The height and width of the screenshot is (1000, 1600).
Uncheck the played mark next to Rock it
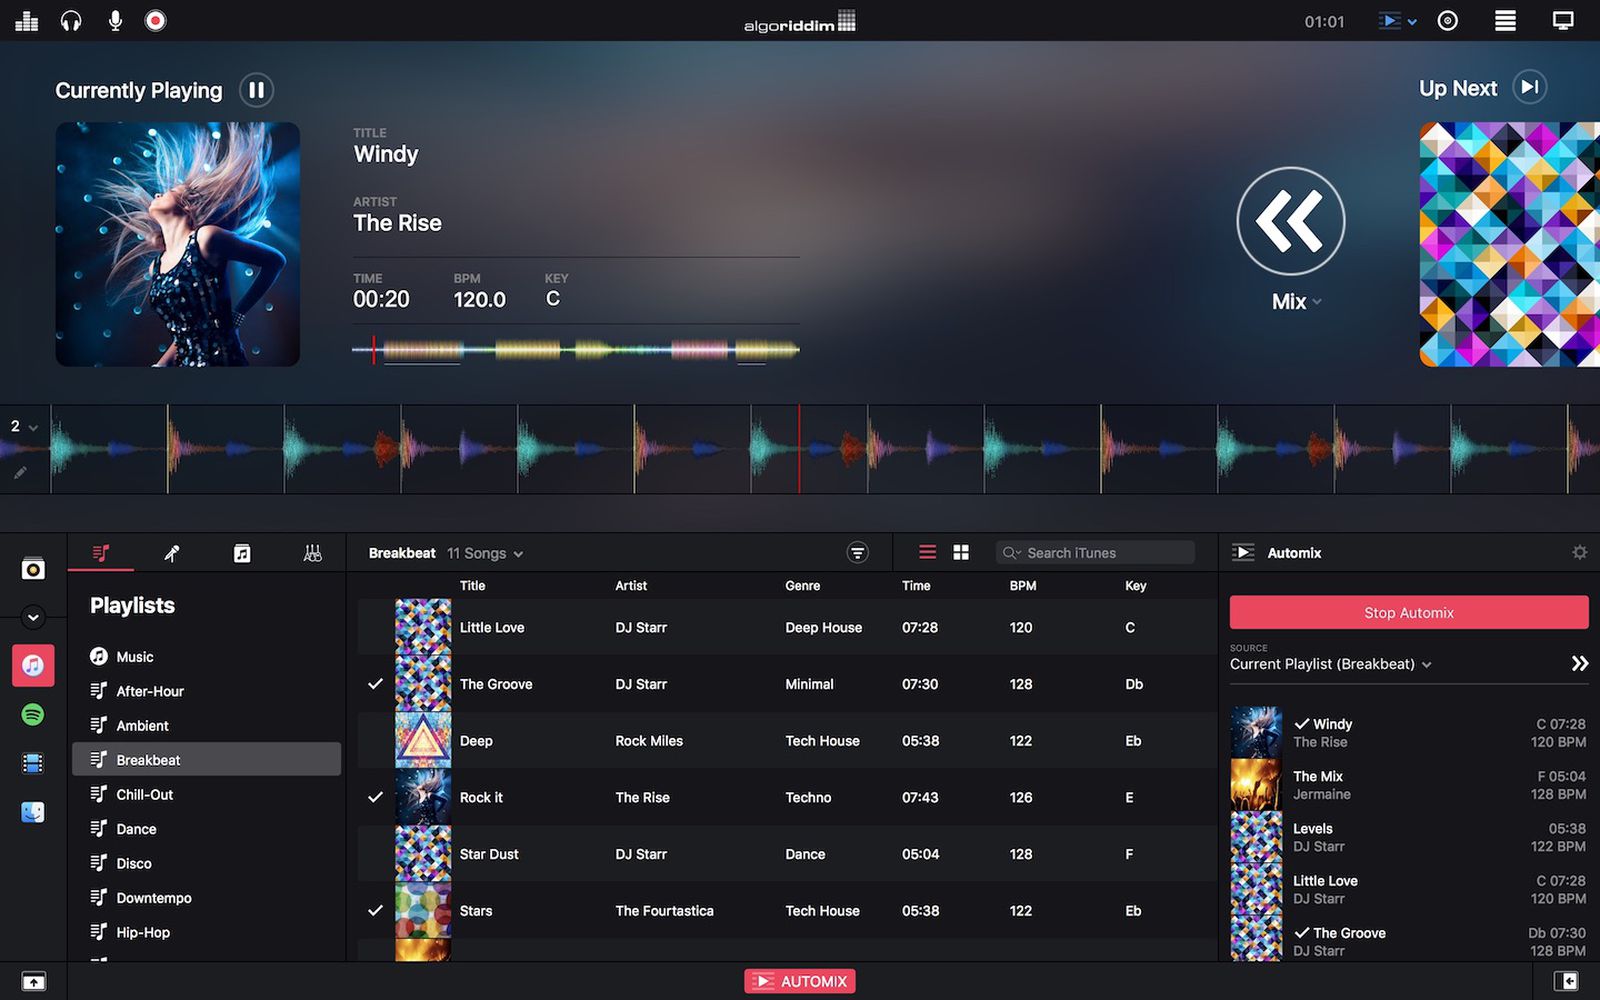point(375,797)
